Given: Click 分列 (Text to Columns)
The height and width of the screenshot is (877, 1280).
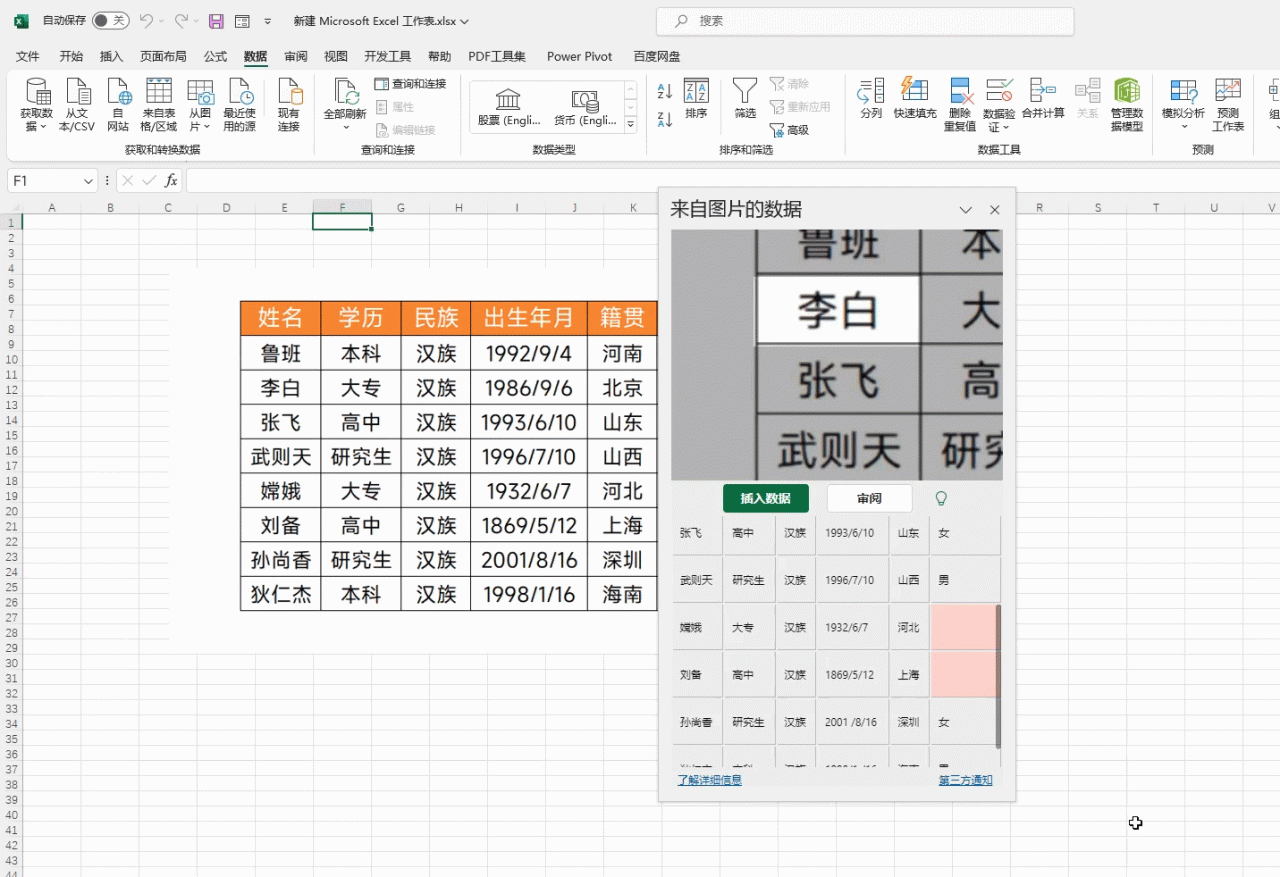Looking at the screenshot, I should 871,100.
